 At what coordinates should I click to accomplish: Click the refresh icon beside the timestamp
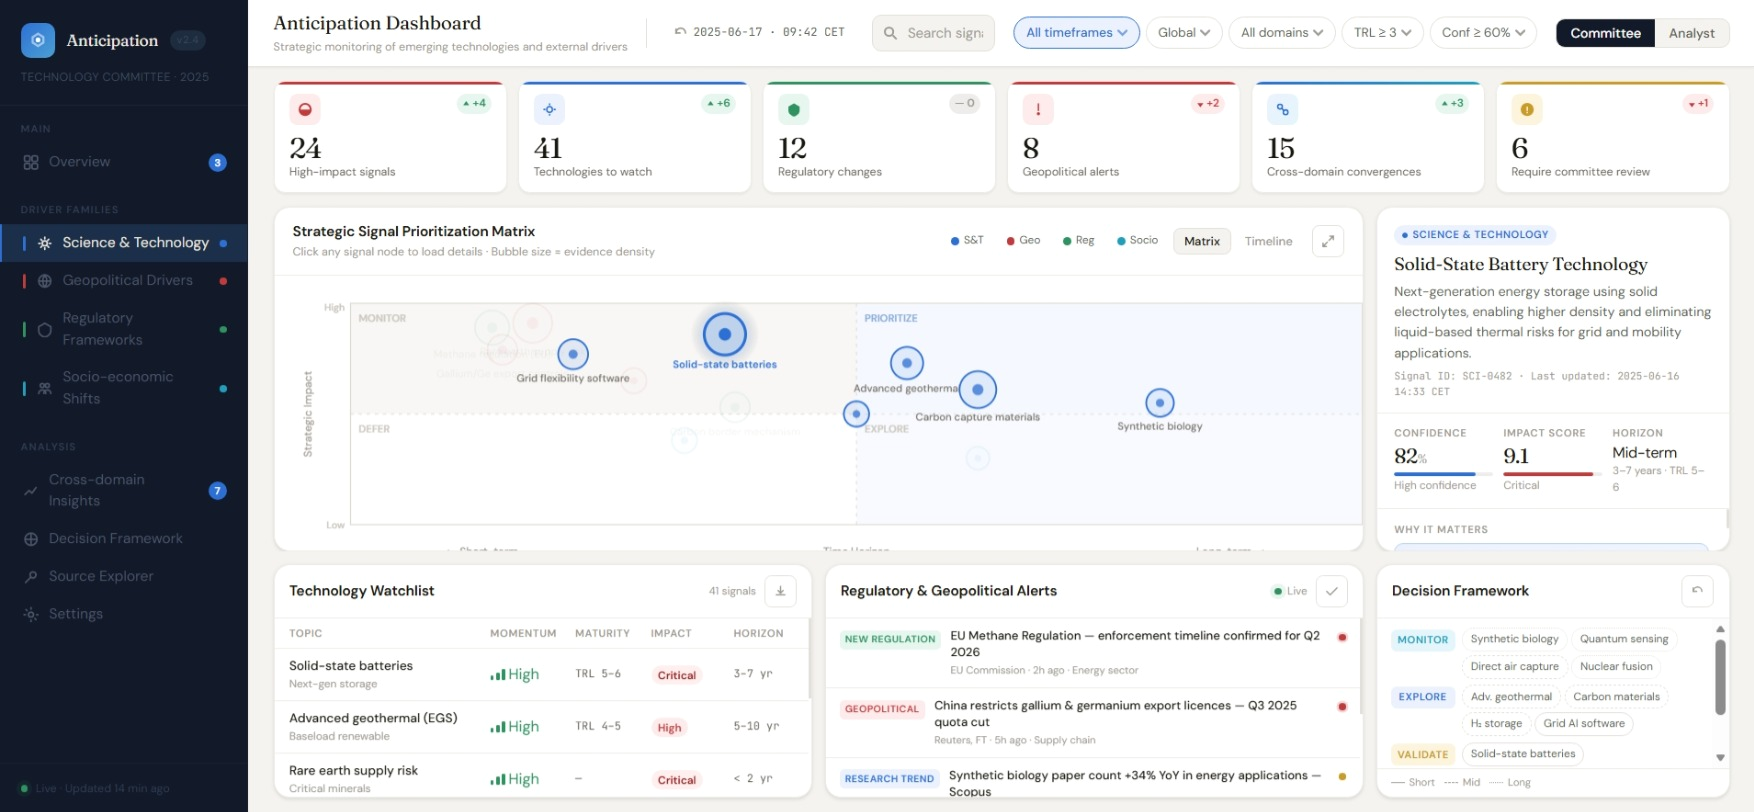pyautogui.click(x=680, y=32)
